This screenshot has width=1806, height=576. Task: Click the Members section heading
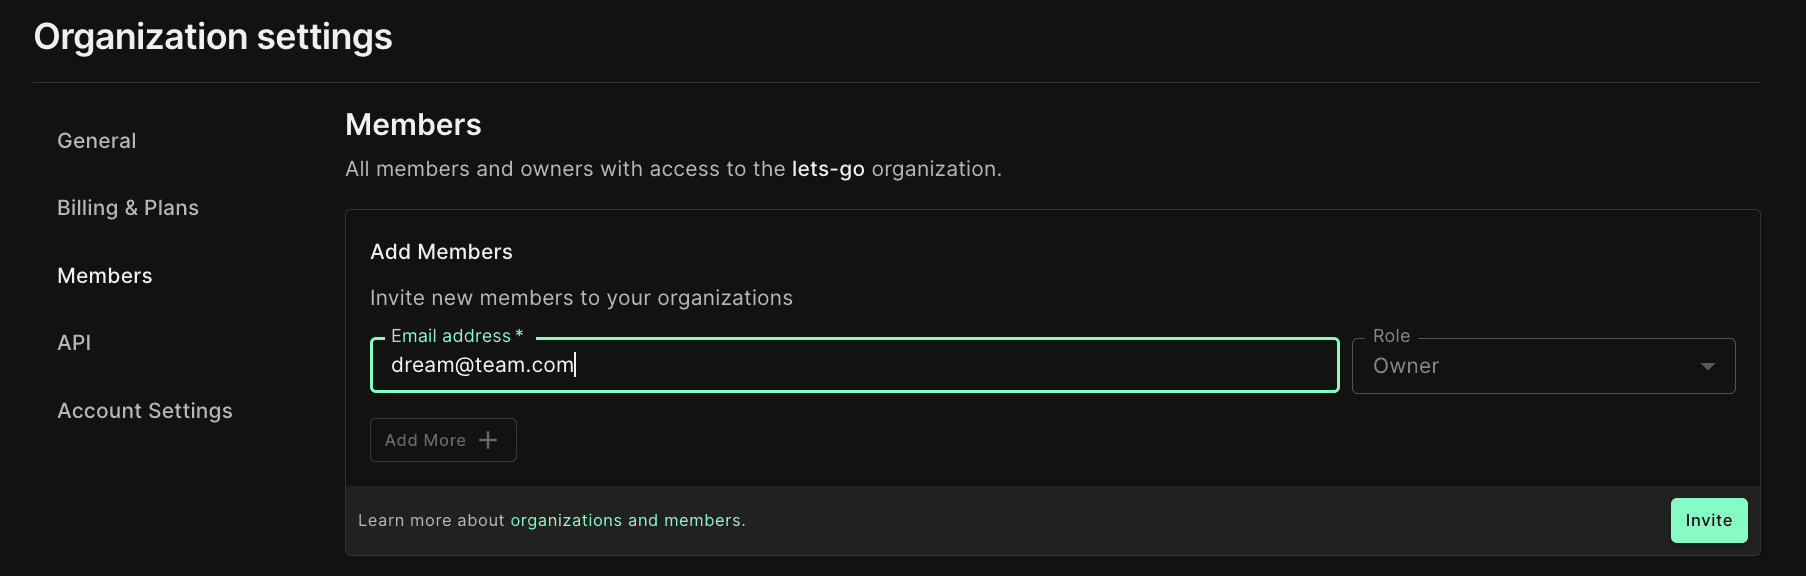click(x=413, y=125)
